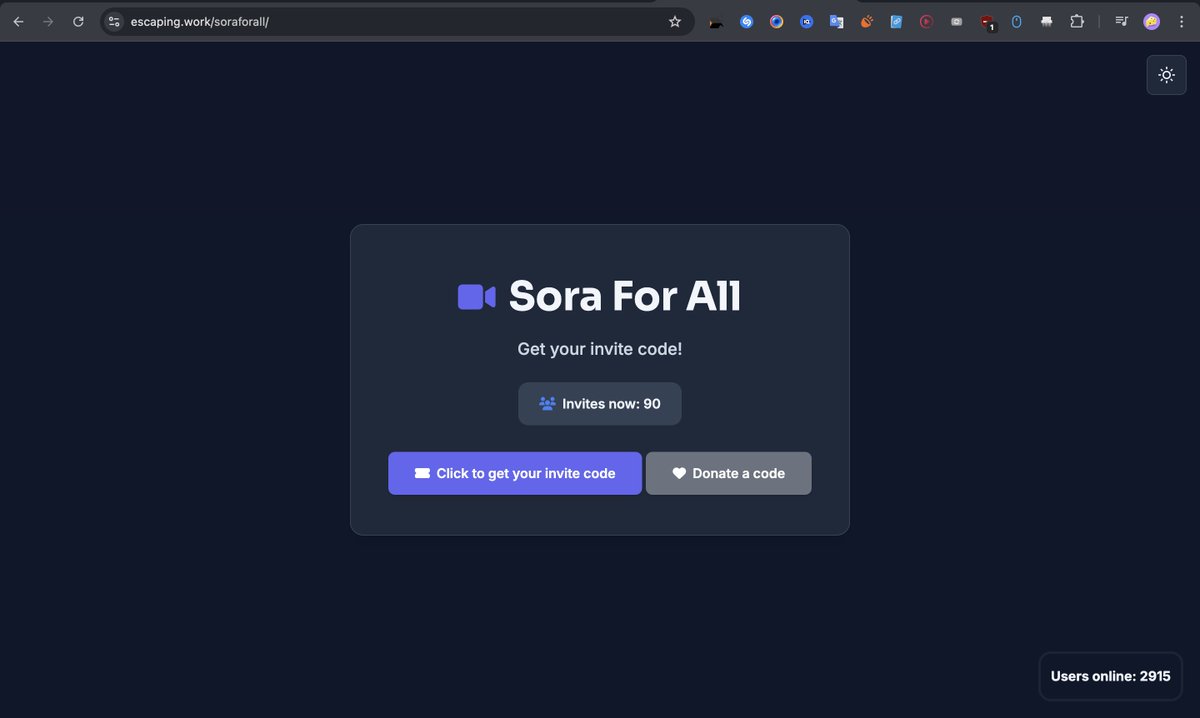Click the Users online: 2915 counter
The width and height of the screenshot is (1200, 718).
tap(1111, 676)
